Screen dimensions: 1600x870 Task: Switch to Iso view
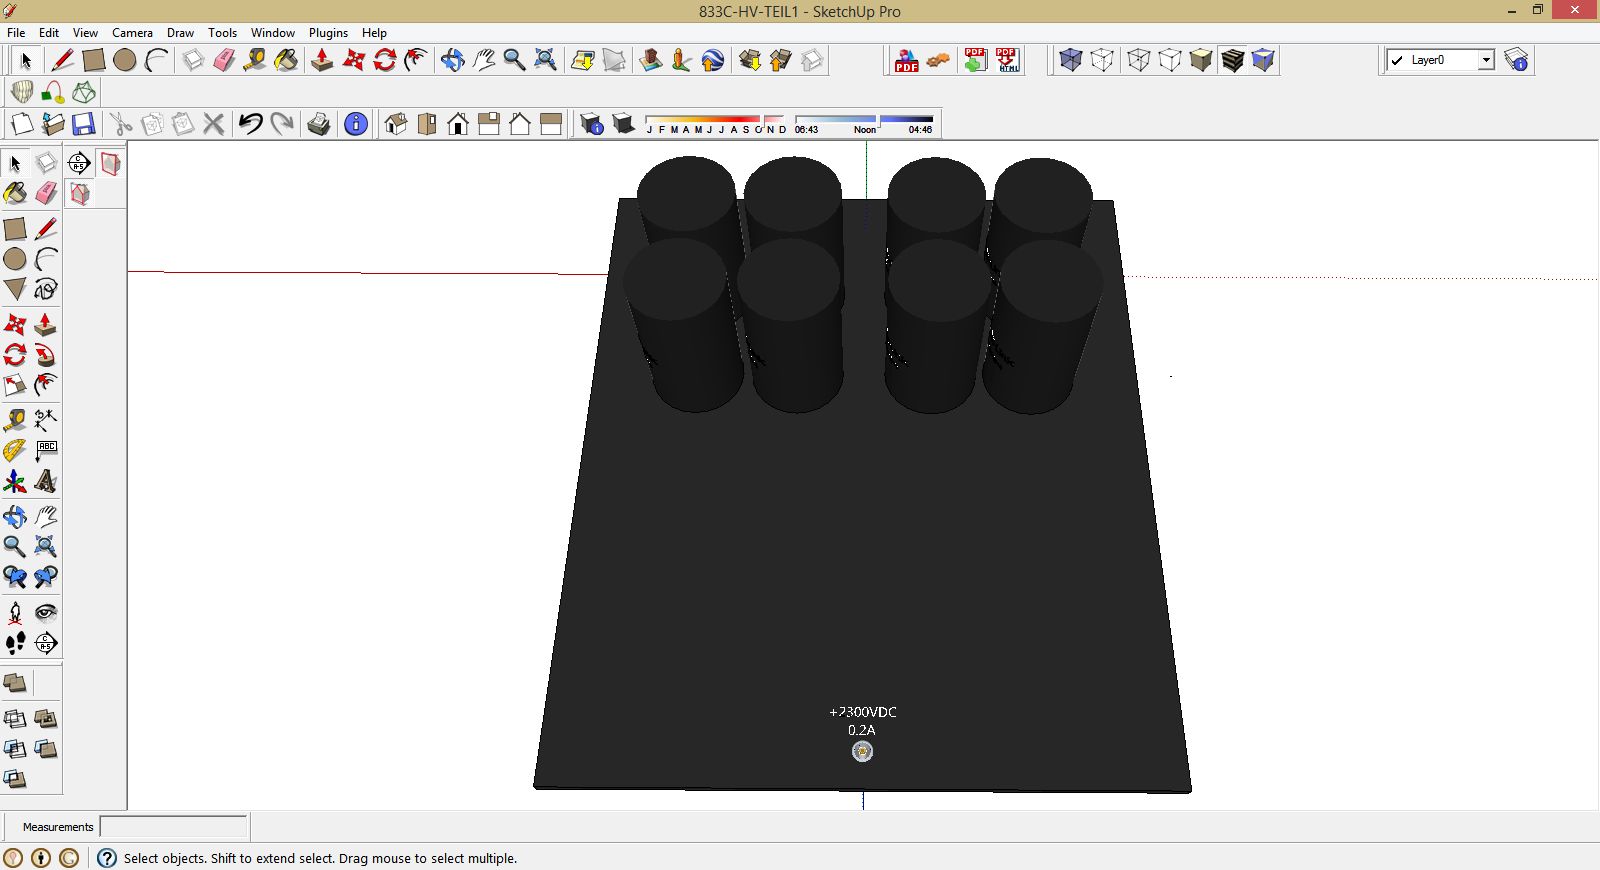point(396,124)
